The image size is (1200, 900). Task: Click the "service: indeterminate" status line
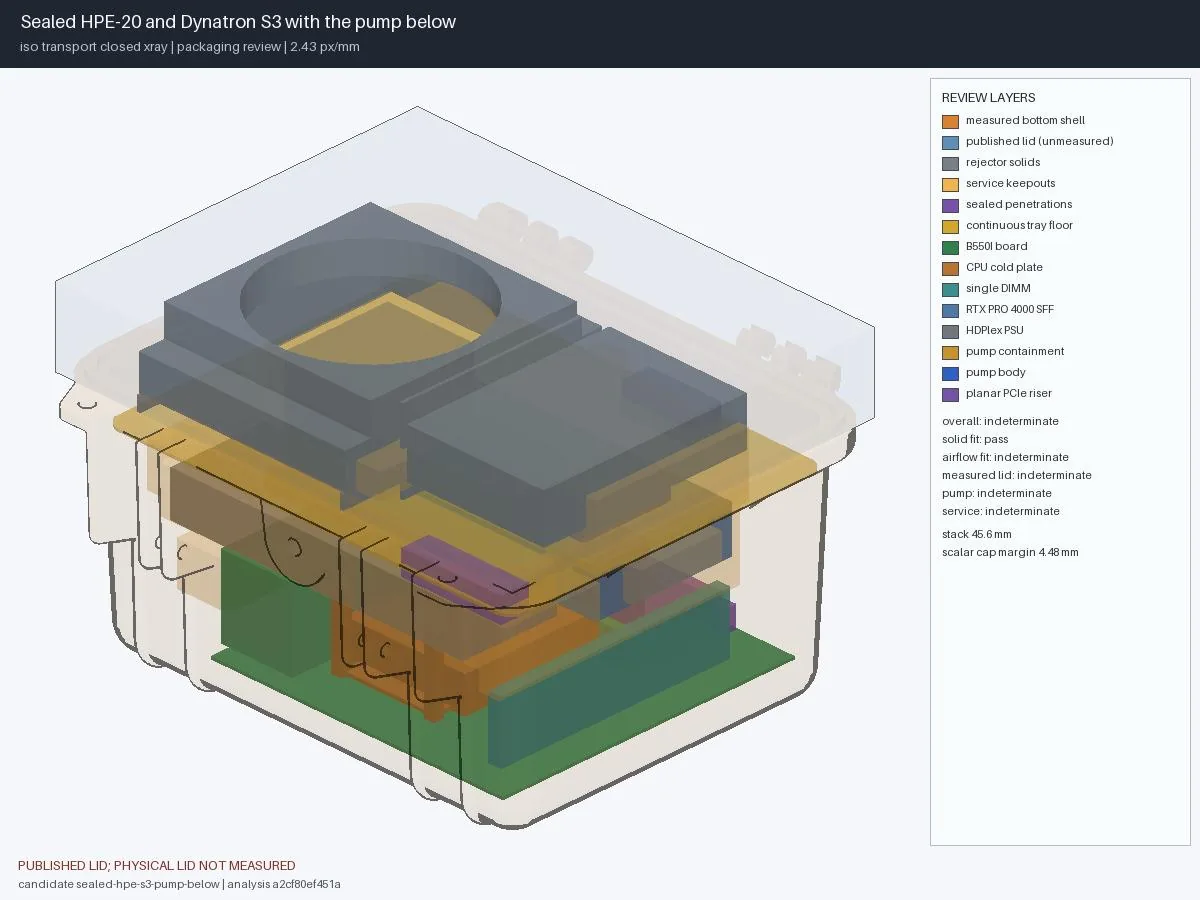(1001, 511)
